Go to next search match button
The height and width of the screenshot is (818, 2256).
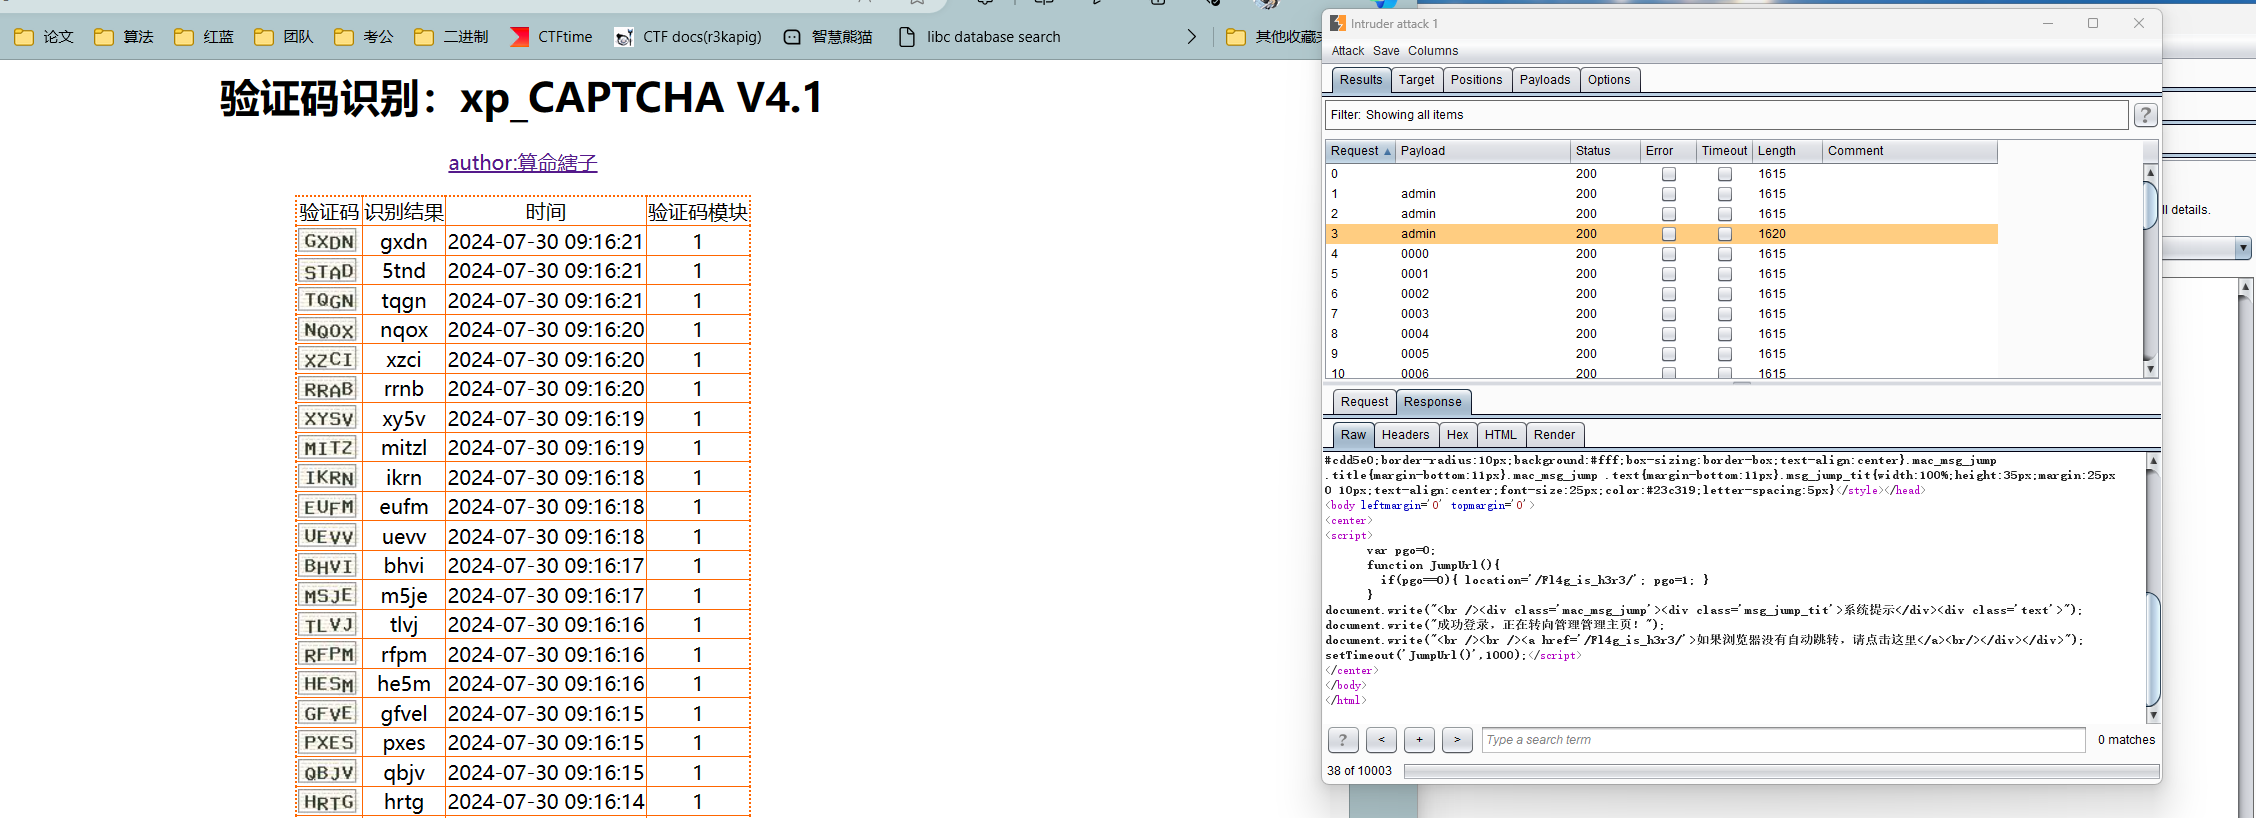click(x=1457, y=740)
